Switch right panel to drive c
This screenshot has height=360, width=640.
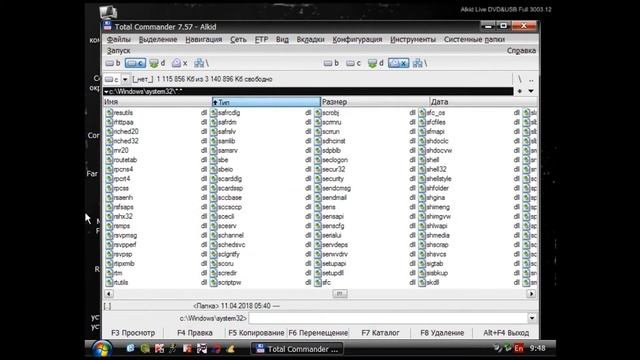point(353,63)
